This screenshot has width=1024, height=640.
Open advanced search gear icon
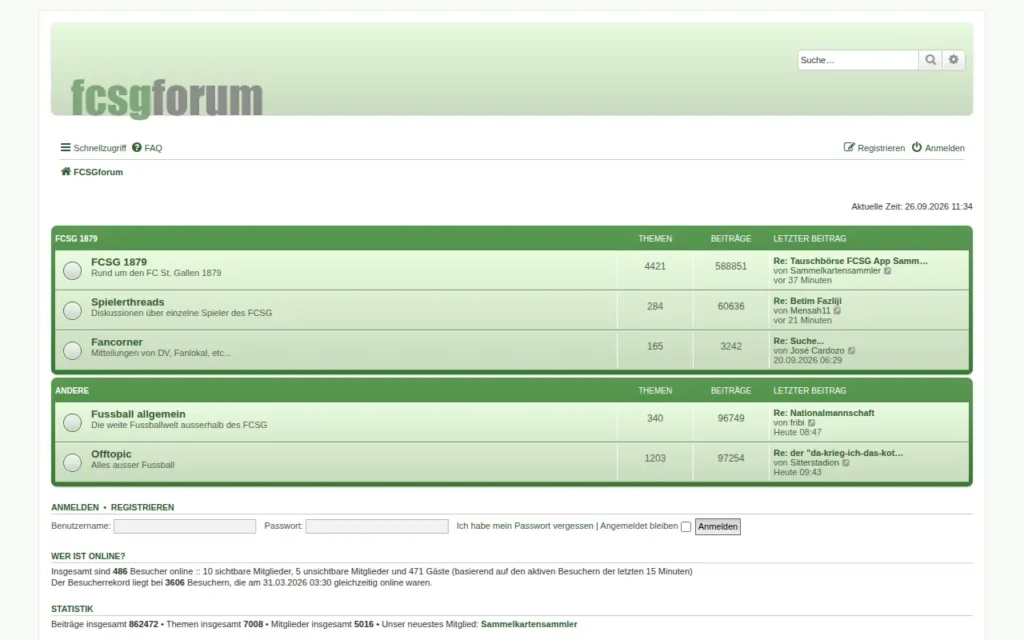tap(953, 60)
